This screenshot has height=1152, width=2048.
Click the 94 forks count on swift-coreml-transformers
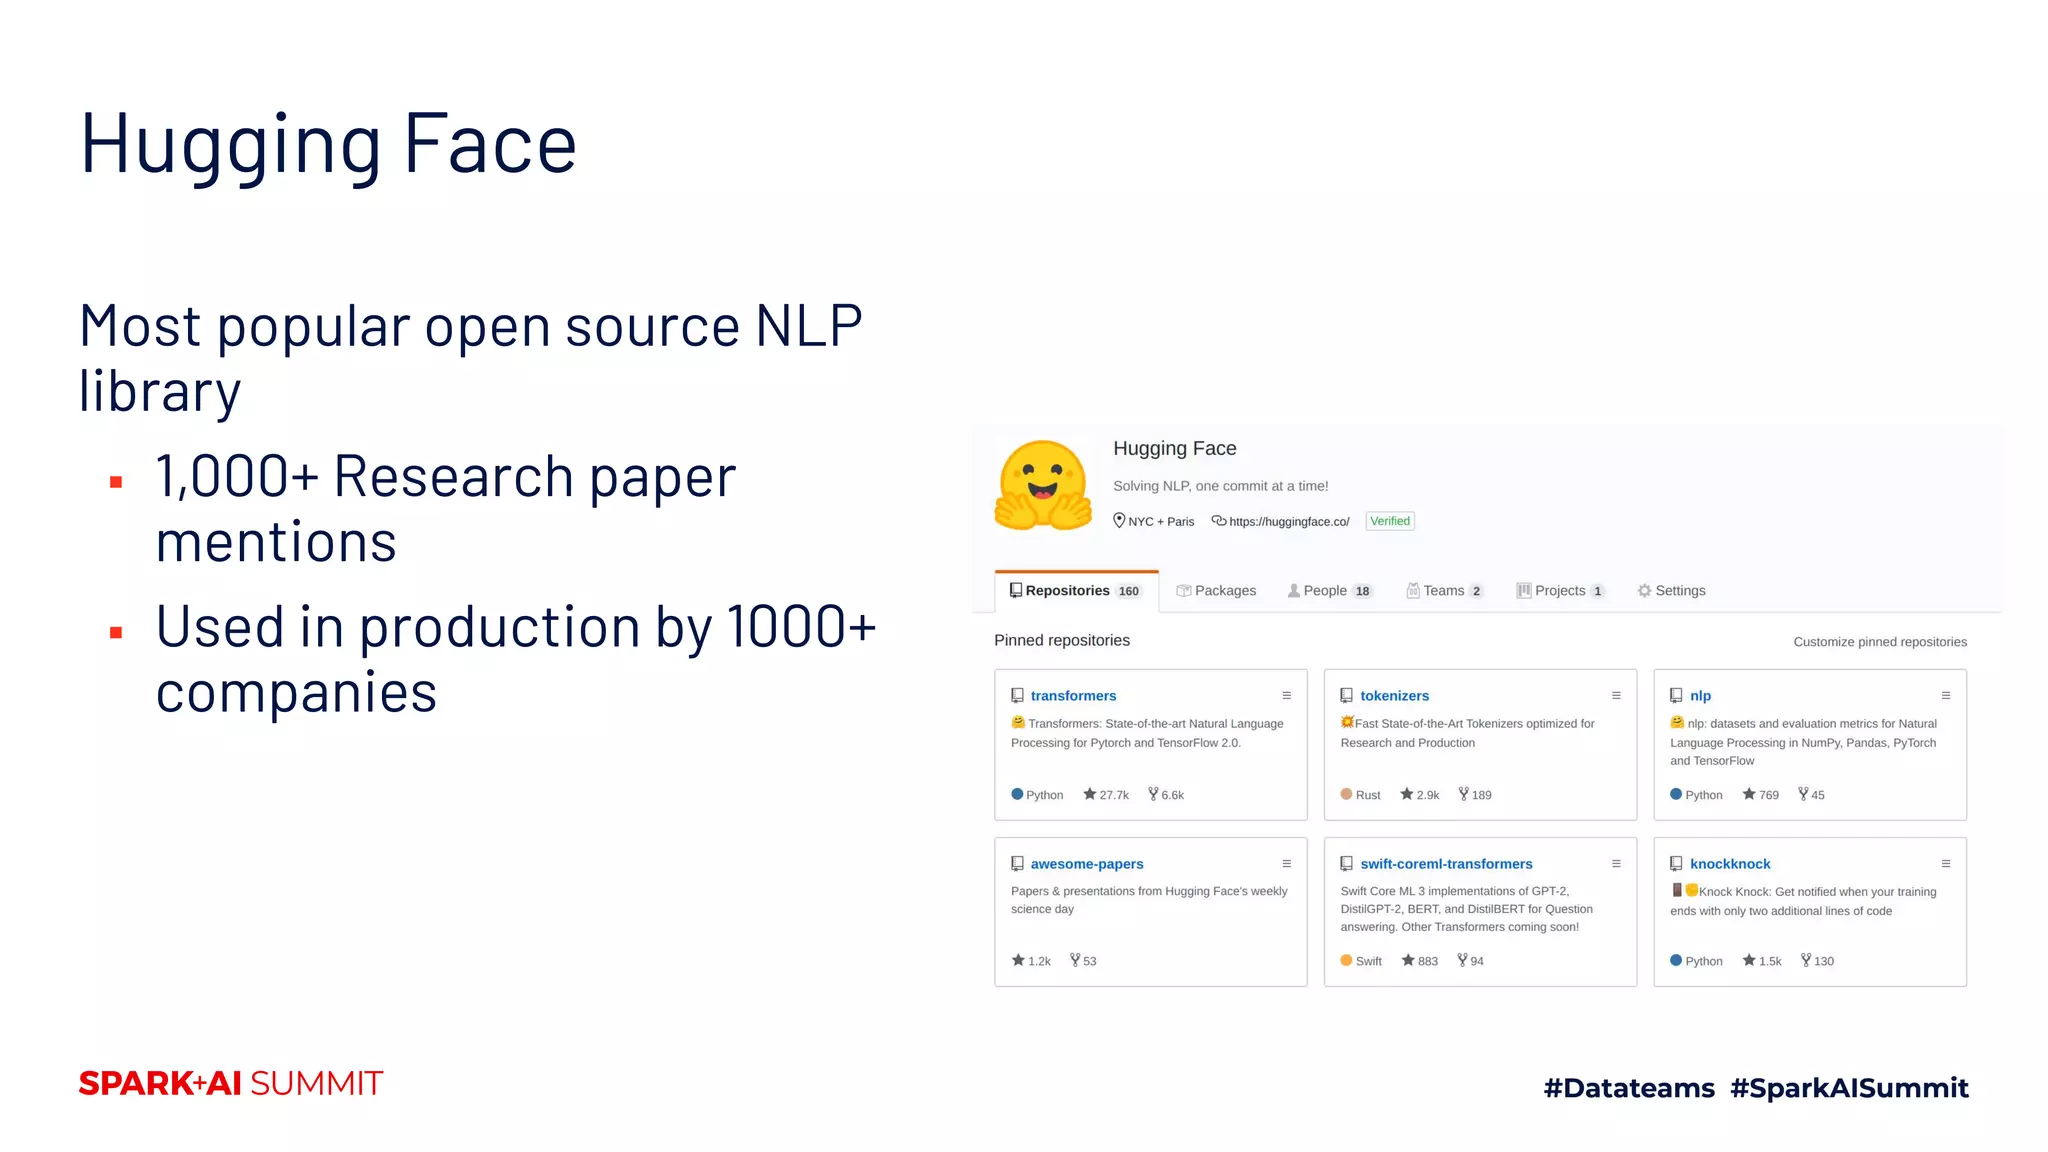pos(1470,961)
